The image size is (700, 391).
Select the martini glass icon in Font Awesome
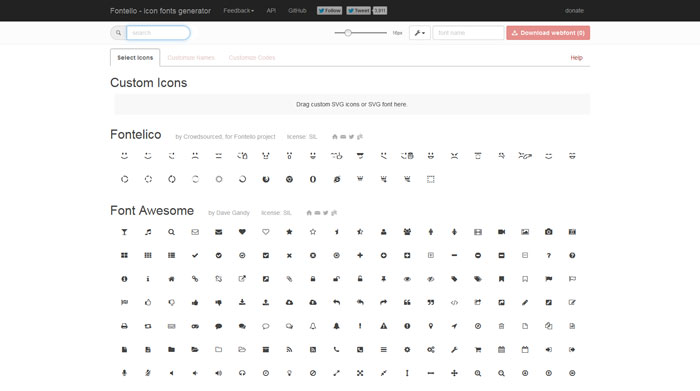124,232
